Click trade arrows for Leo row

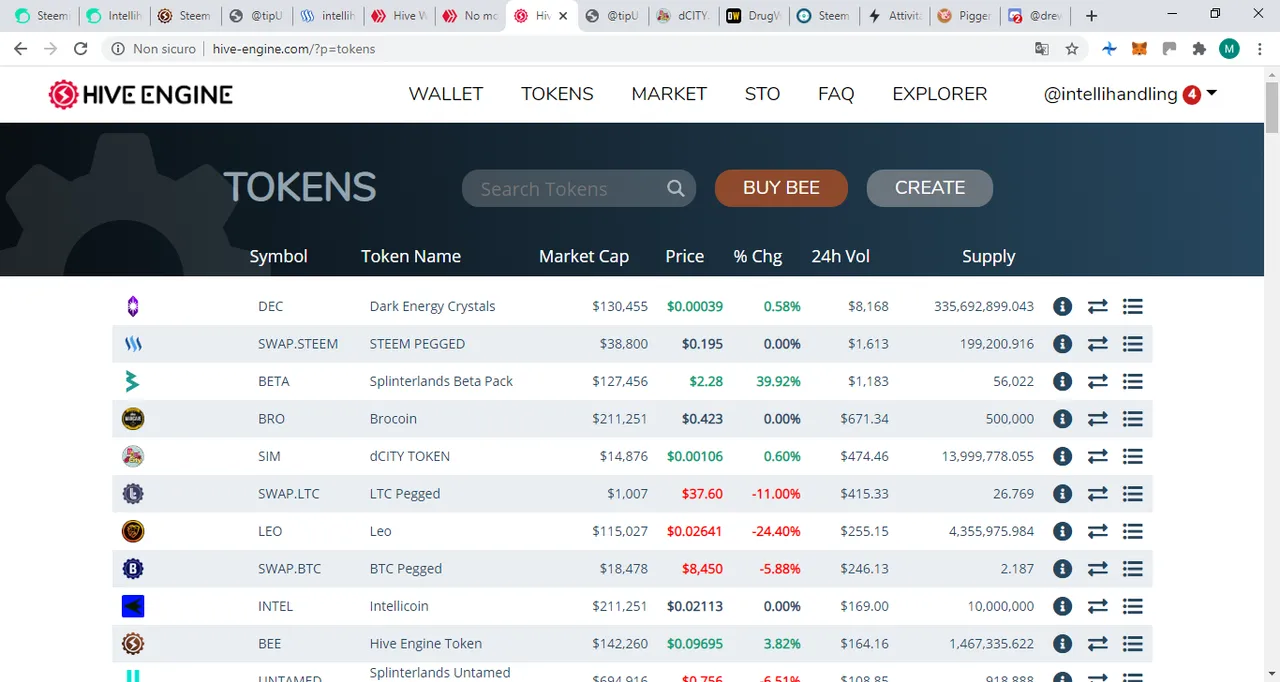[x=1098, y=531]
